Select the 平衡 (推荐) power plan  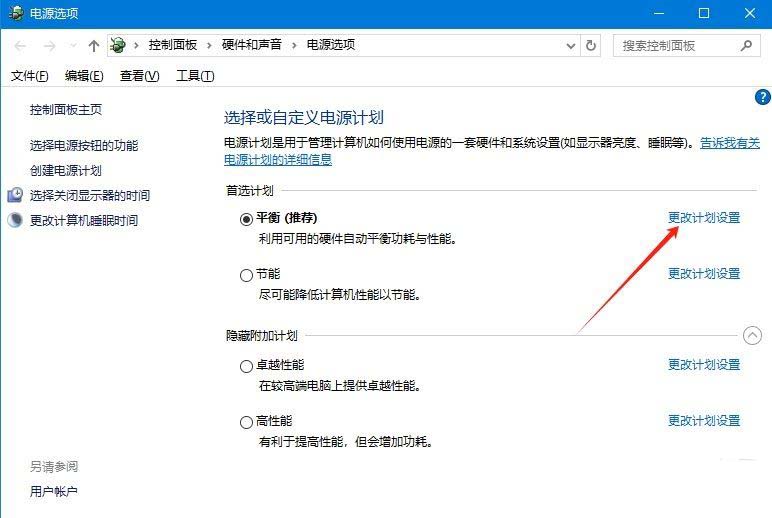246,219
